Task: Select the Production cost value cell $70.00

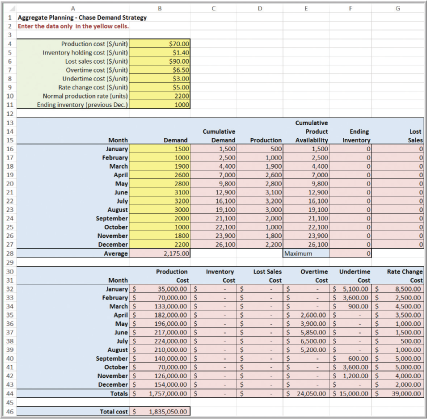Action: [x=160, y=44]
